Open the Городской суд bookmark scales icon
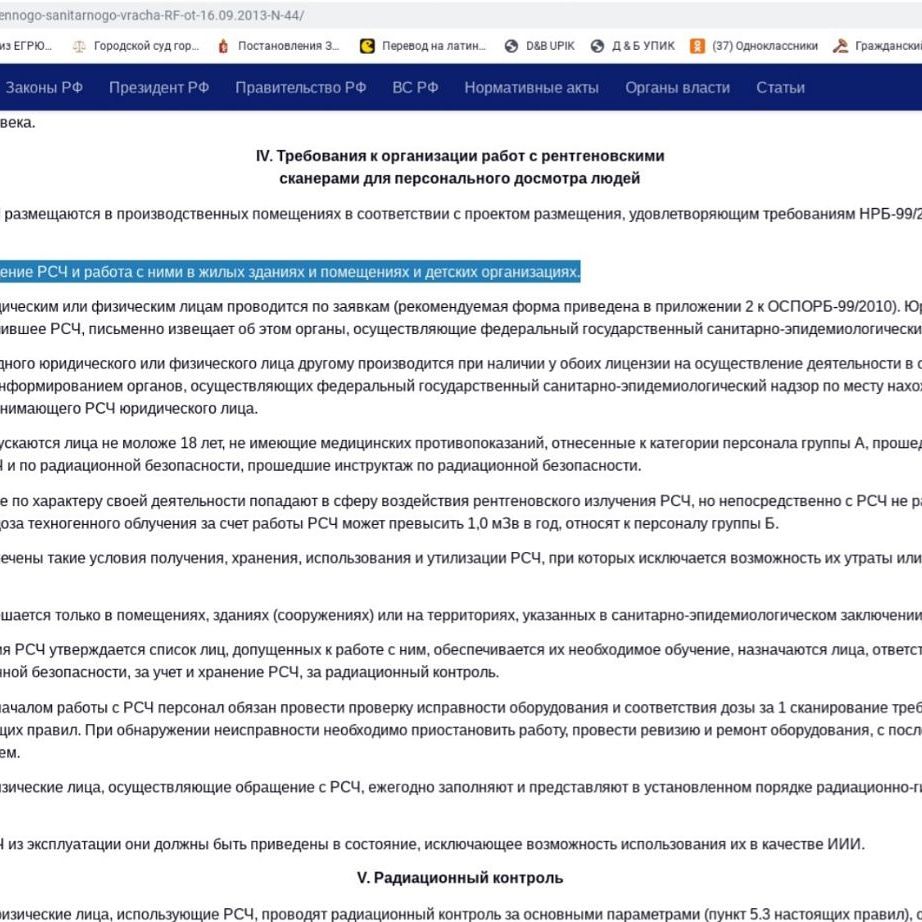922x922 pixels. pos(79,46)
